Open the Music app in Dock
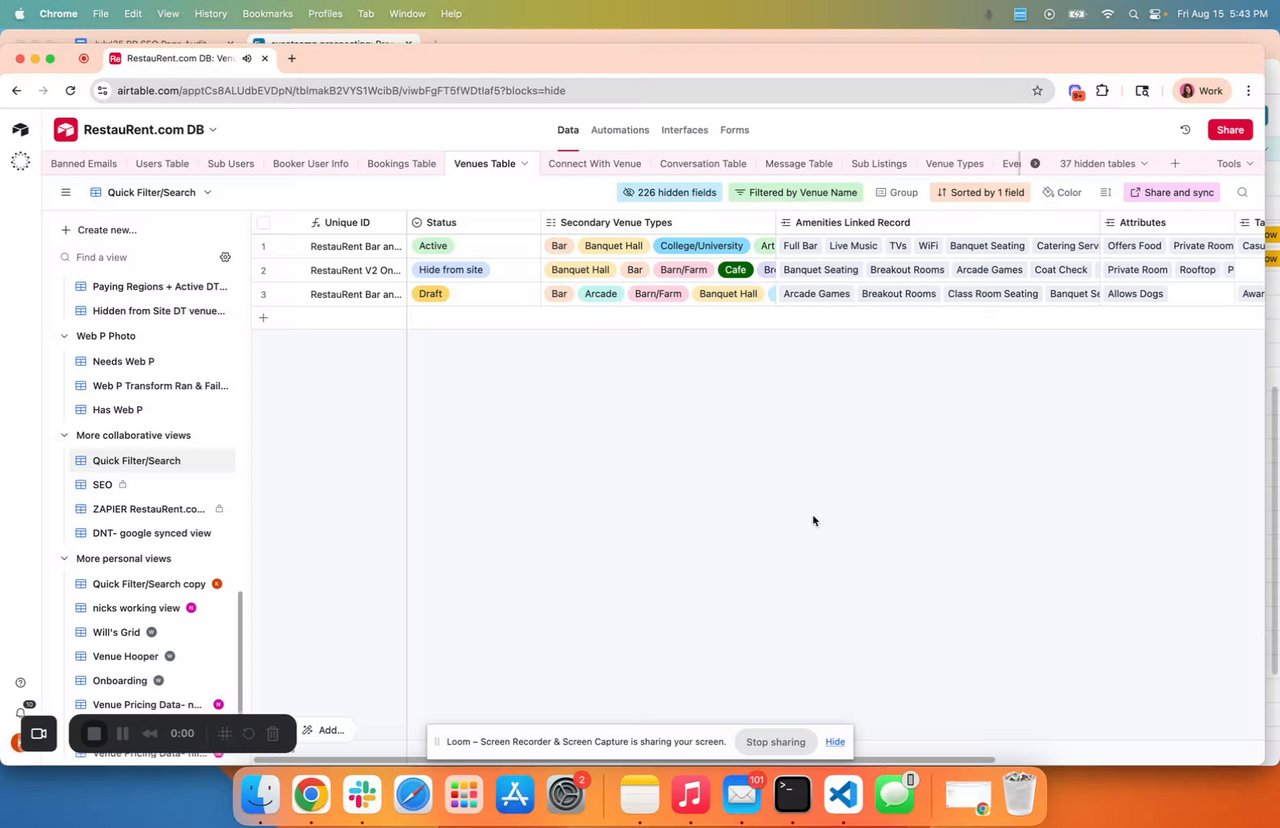 click(x=690, y=795)
